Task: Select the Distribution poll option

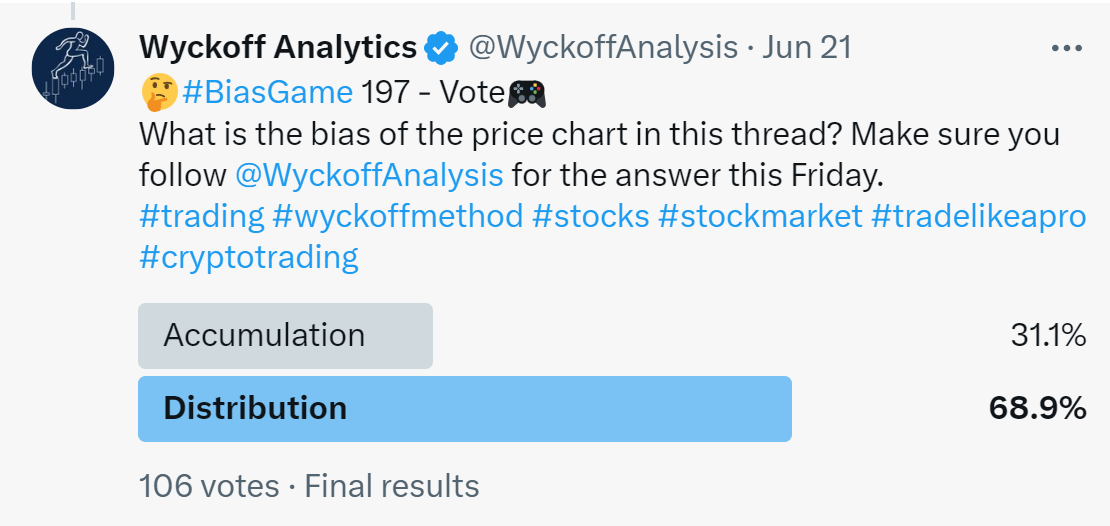Action: [464, 408]
